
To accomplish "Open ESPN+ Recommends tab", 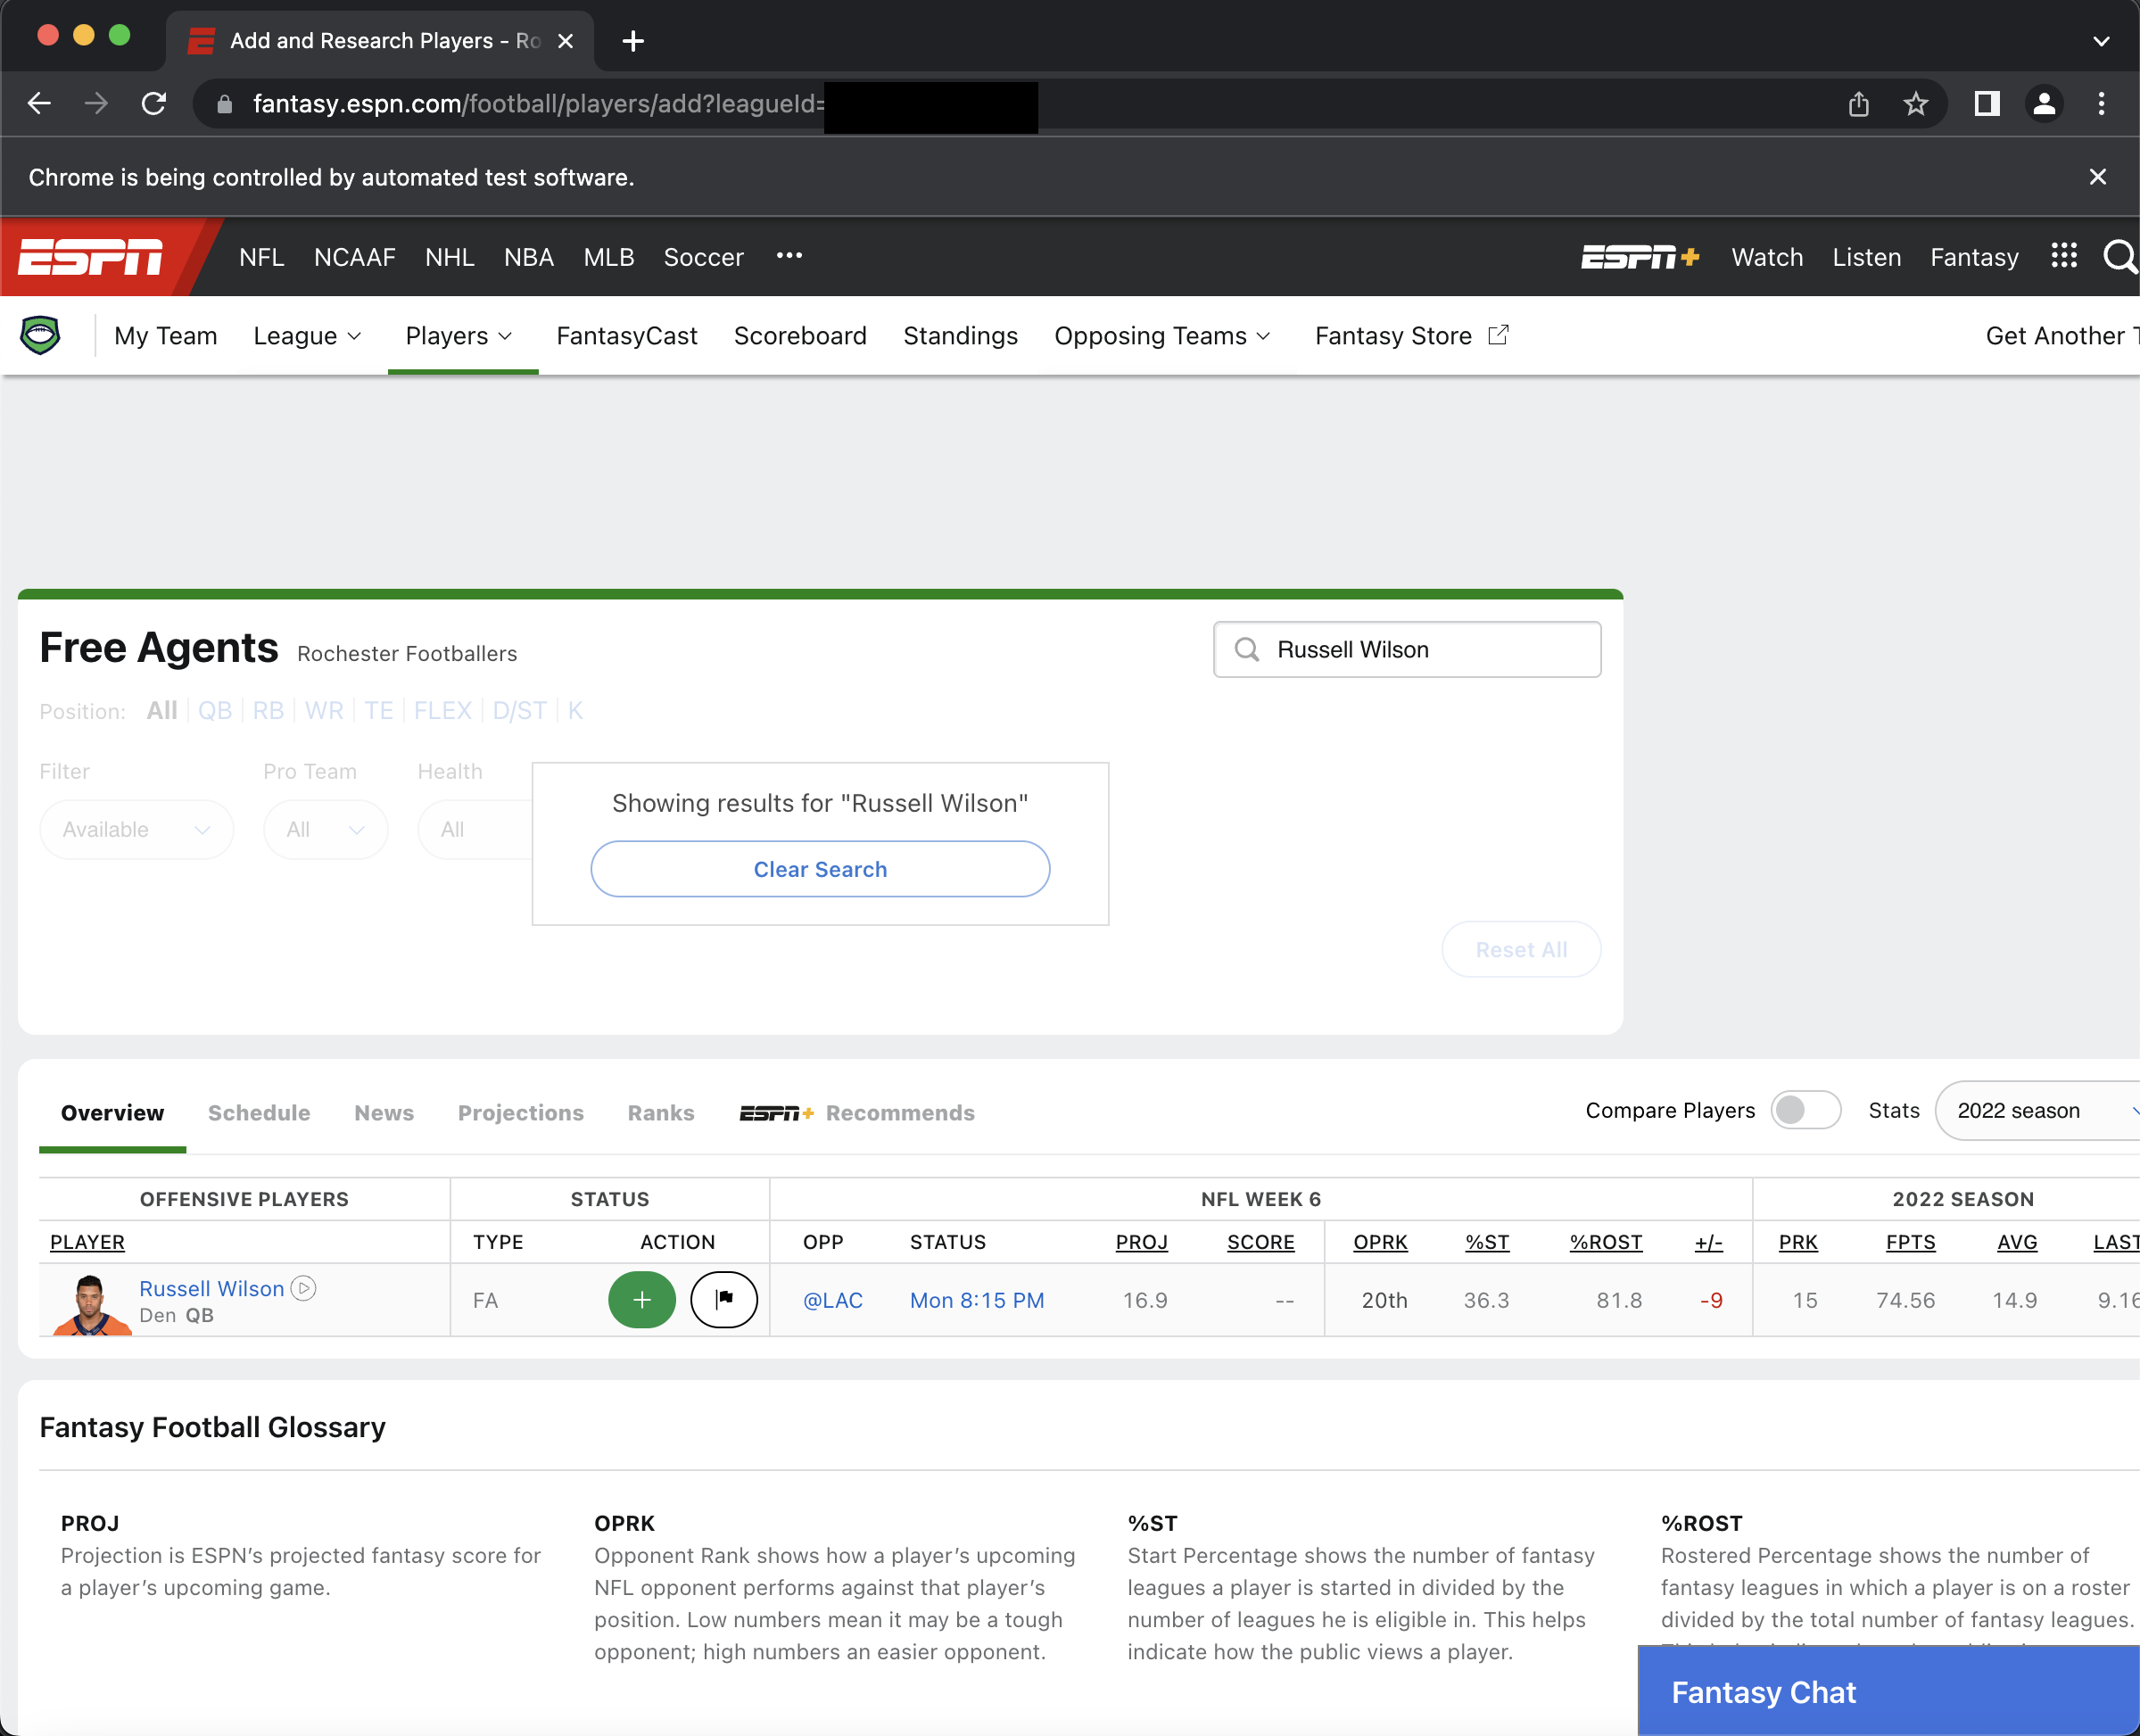I will pos(857,1112).
